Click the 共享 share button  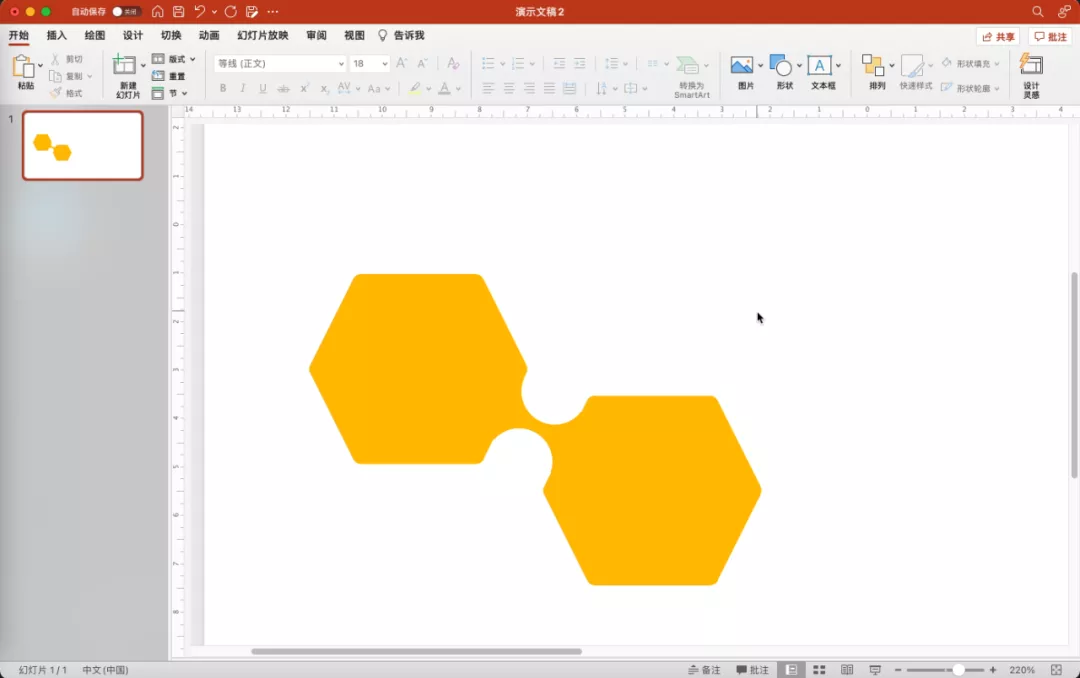(x=998, y=37)
